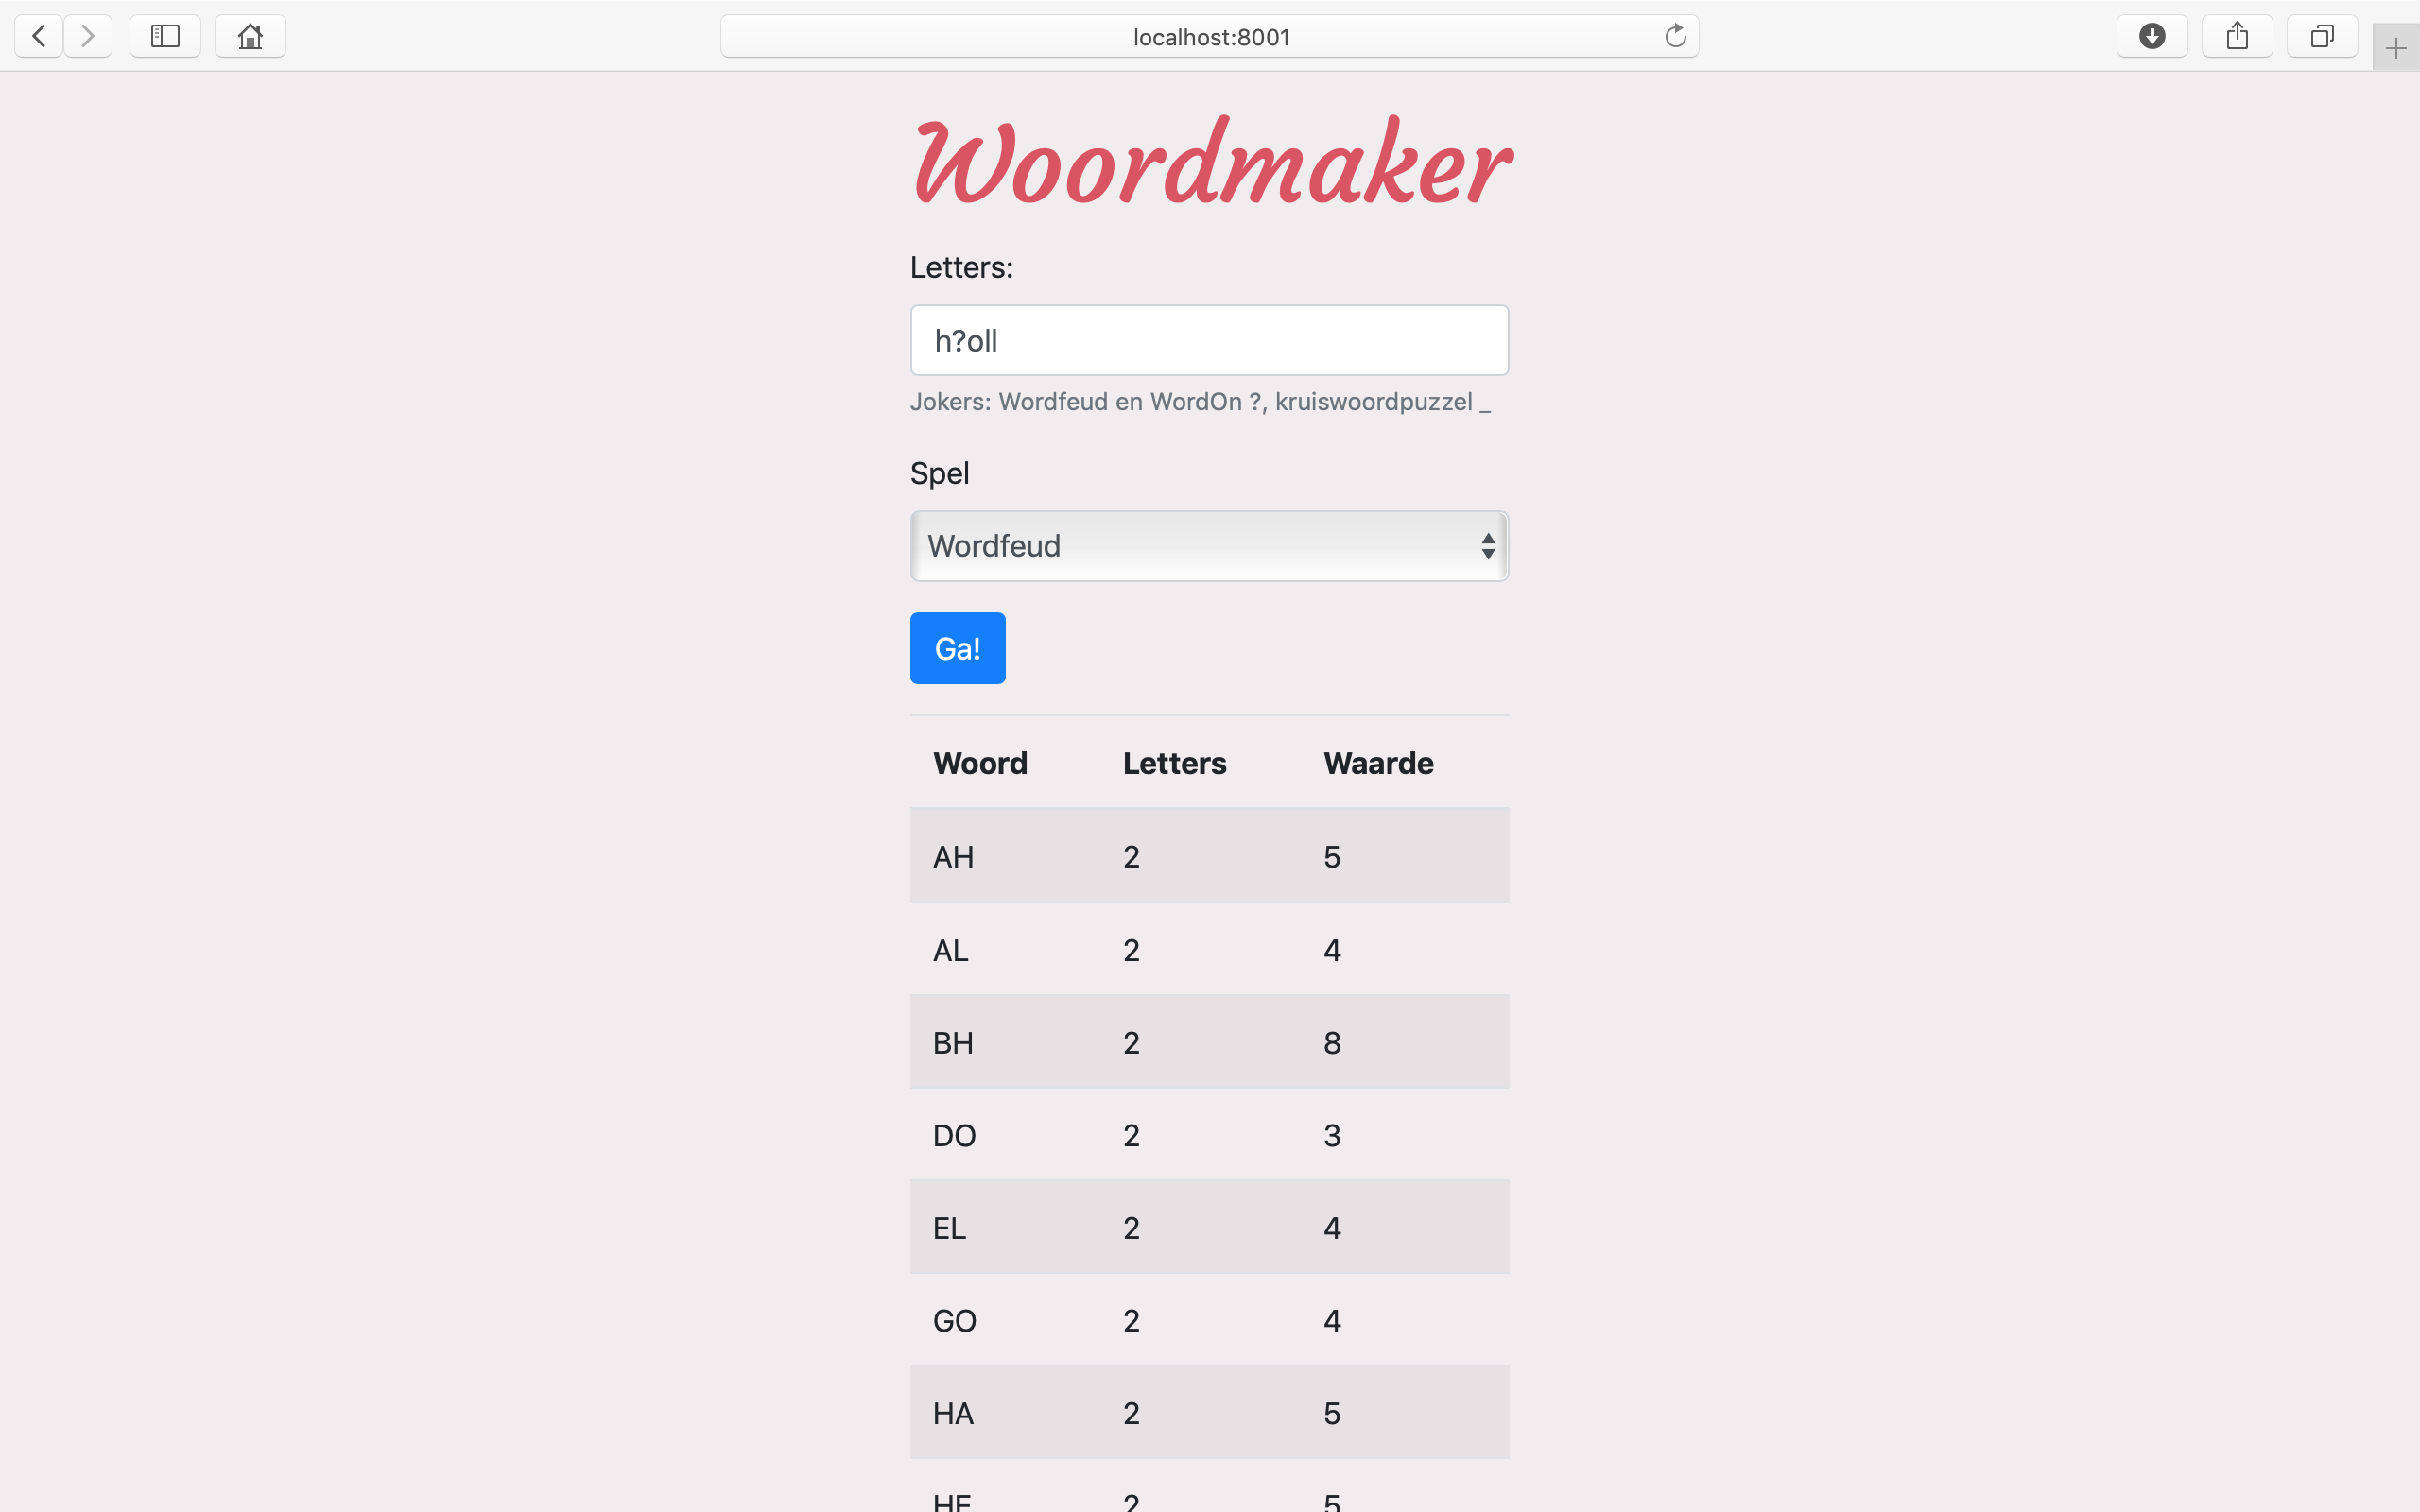This screenshot has width=2420, height=1512.
Task: Show the Downloads icon
Action: [2152, 37]
